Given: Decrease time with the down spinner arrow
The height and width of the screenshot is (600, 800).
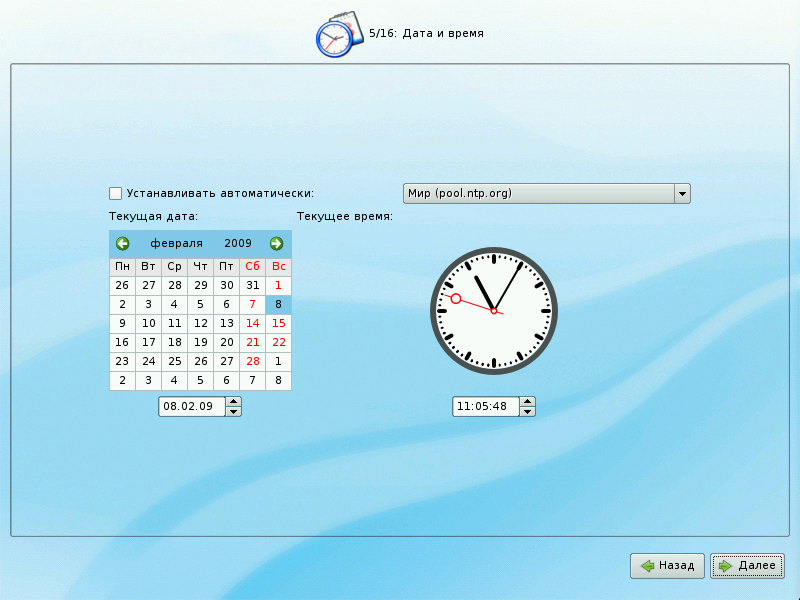Looking at the screenshot, I should (527, 411).
